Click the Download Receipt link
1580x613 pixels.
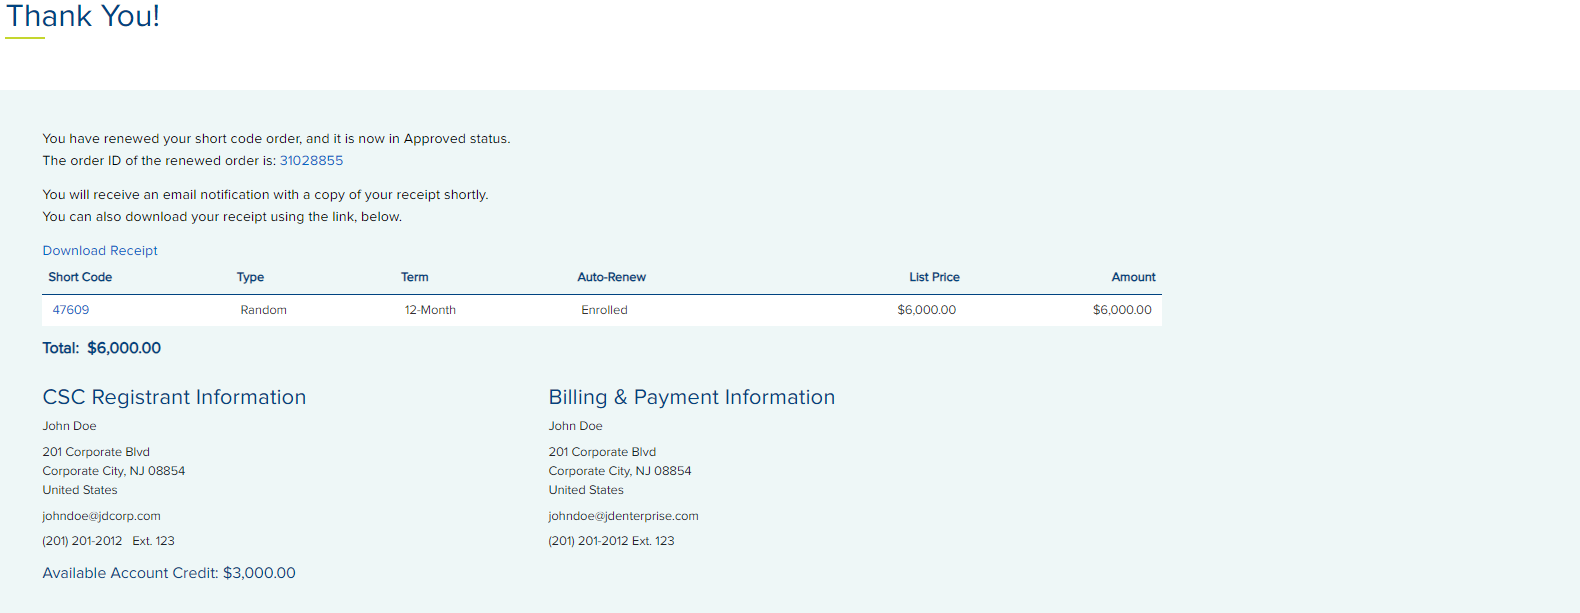[100, 251]
